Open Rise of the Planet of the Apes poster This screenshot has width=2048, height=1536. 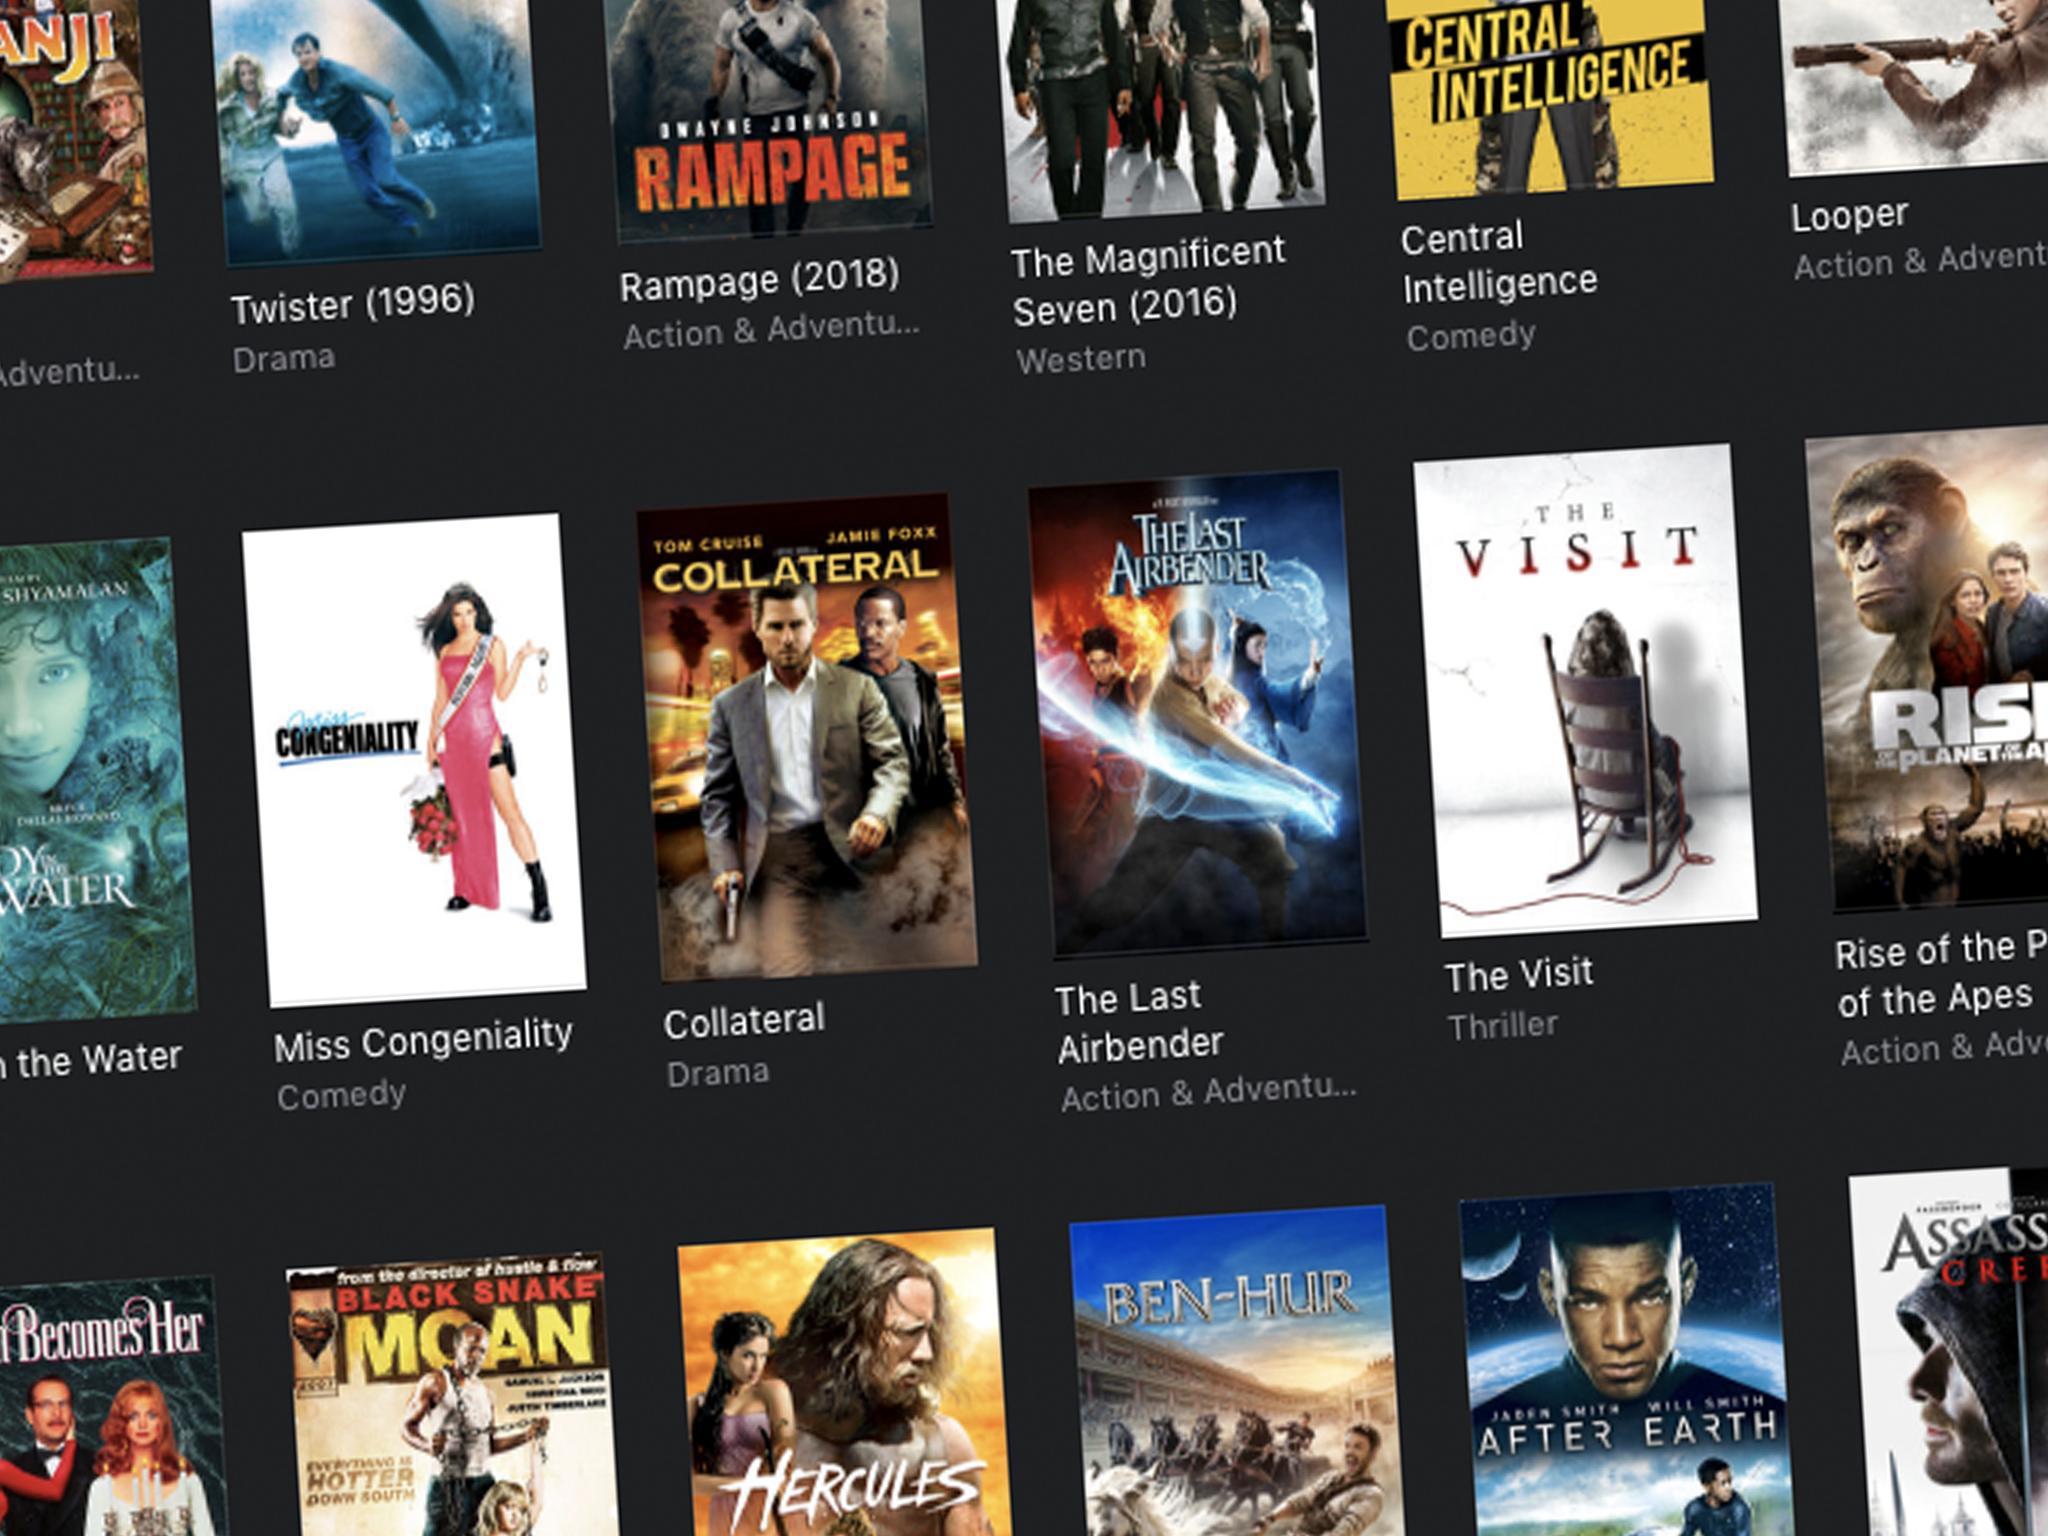click(1930, 667)
